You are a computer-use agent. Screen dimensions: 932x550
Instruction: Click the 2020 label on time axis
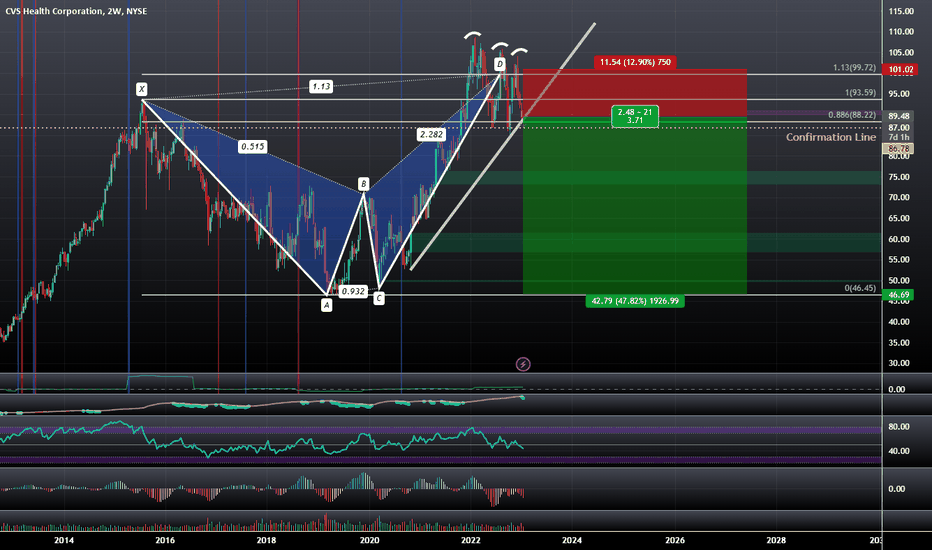(369, 540)
